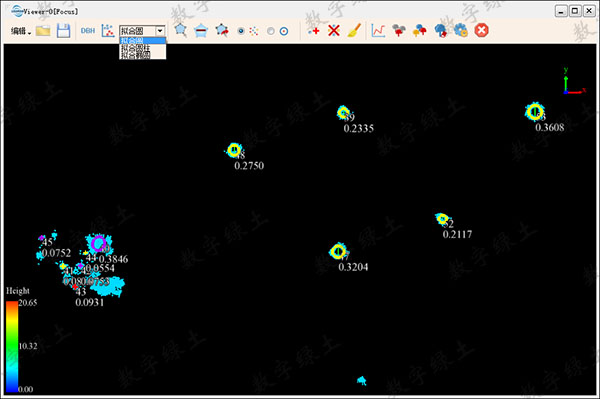600x399 pixels.
Task: Clear with the yellow broom icon
Action: tap(354, 31)
